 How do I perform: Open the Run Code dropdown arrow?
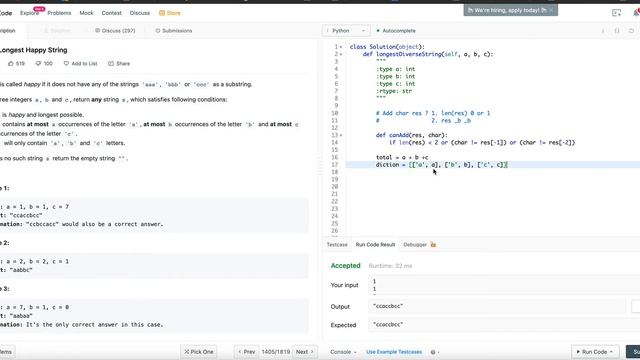point(611,352)
